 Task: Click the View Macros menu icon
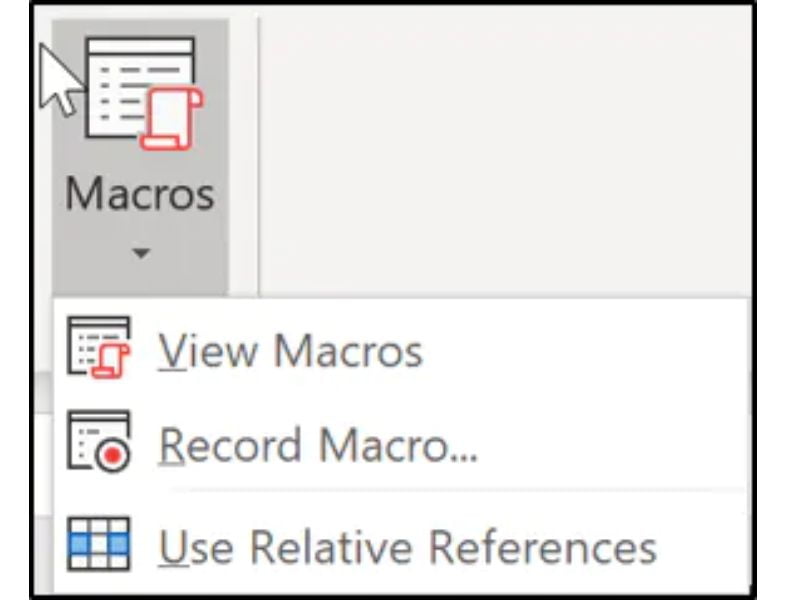point(98,348)
